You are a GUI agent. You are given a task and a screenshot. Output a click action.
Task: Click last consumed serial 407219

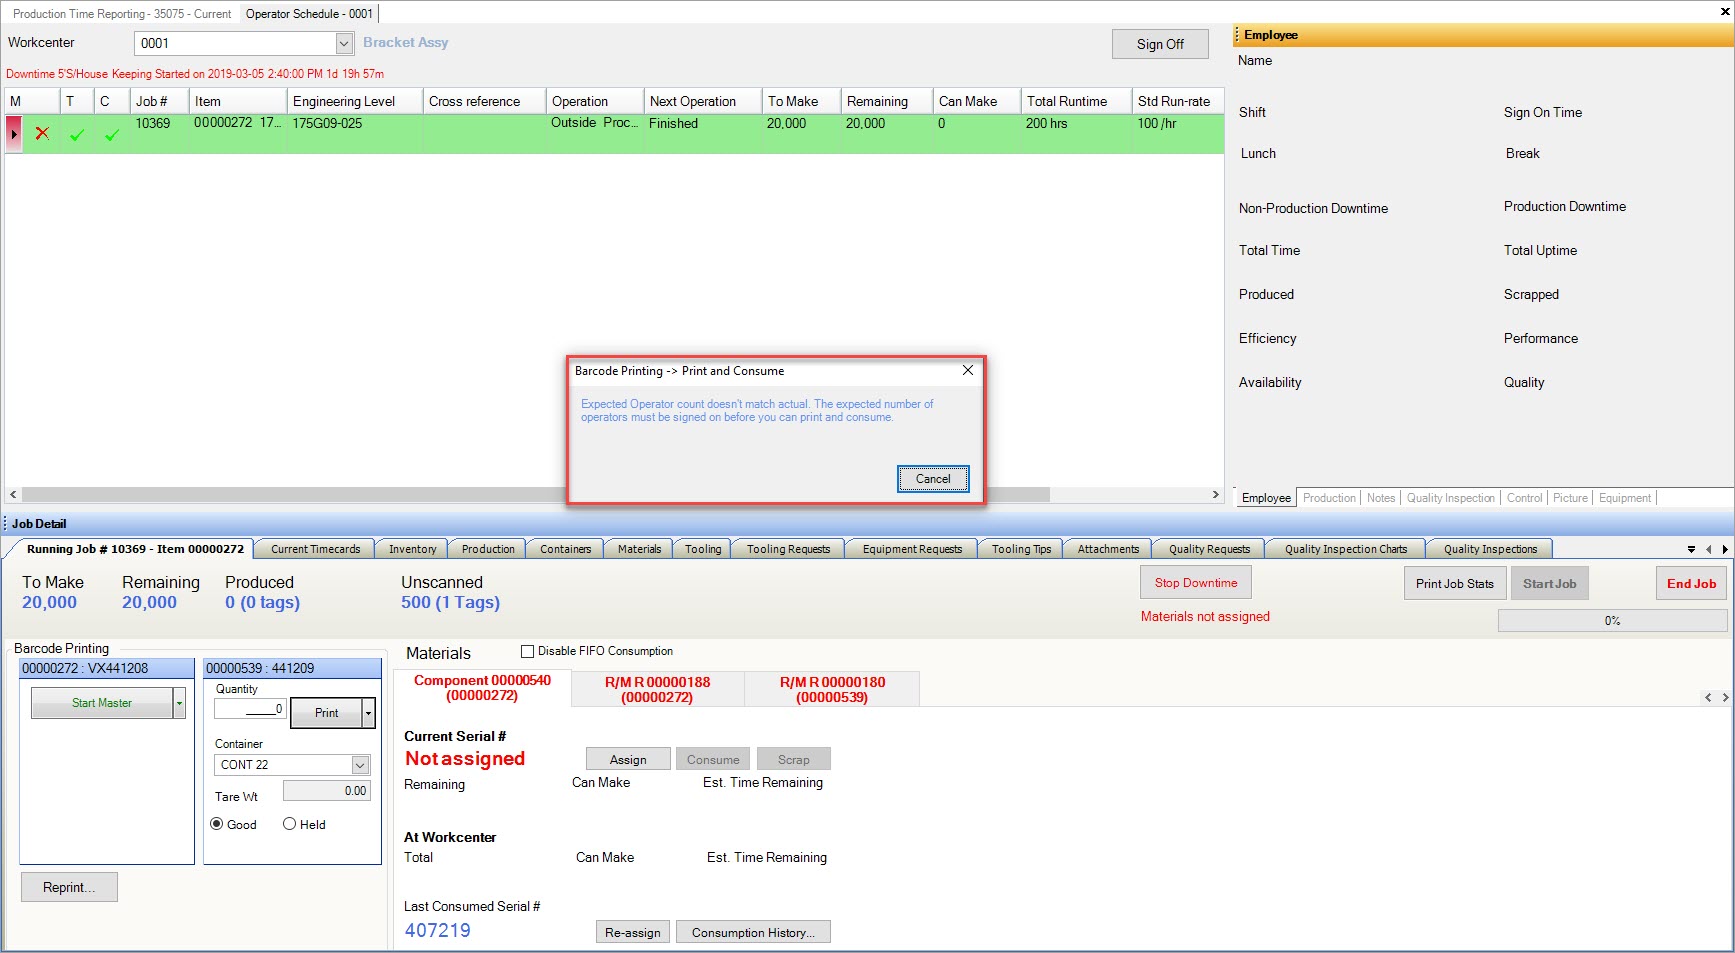pos(437,930)
